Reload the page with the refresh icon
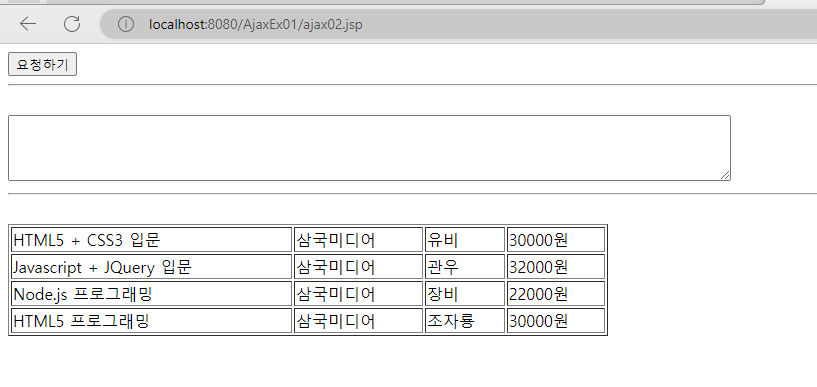 [x=72, y=24]
